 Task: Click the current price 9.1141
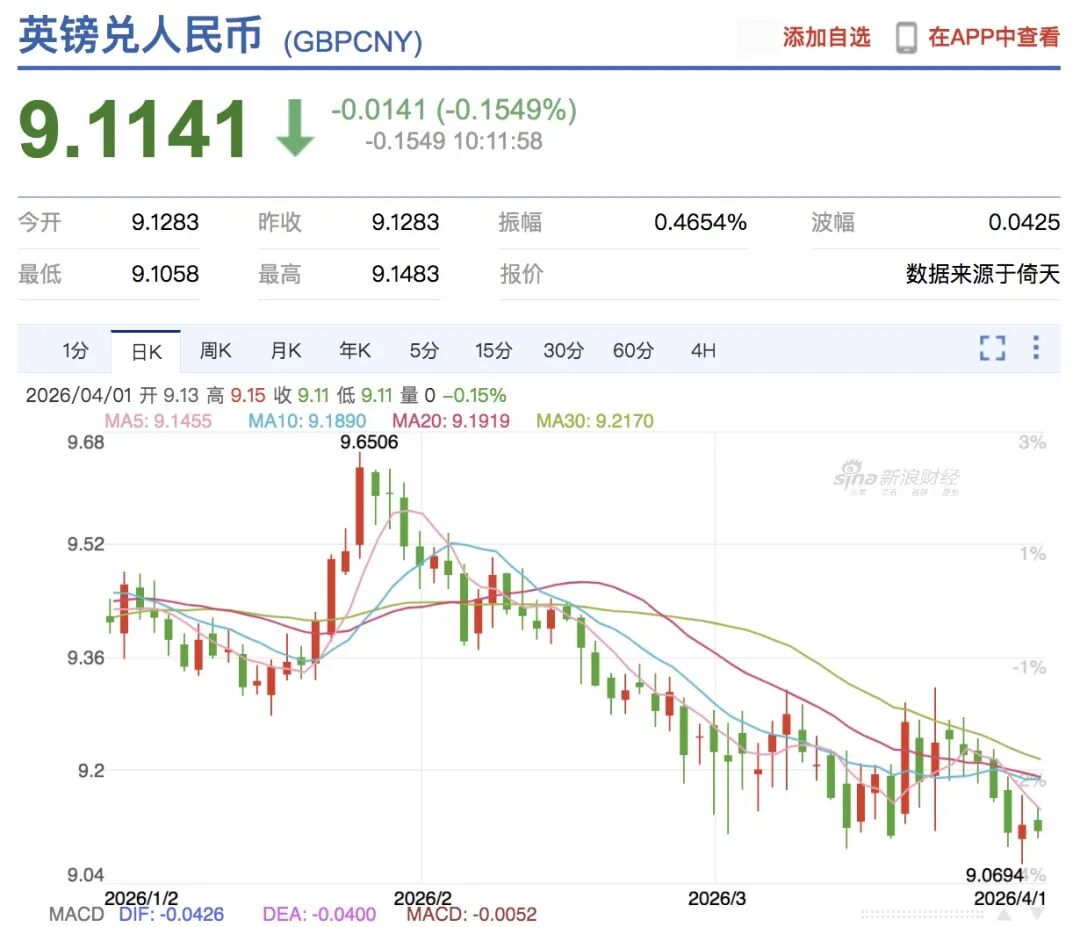click(132, 128)
